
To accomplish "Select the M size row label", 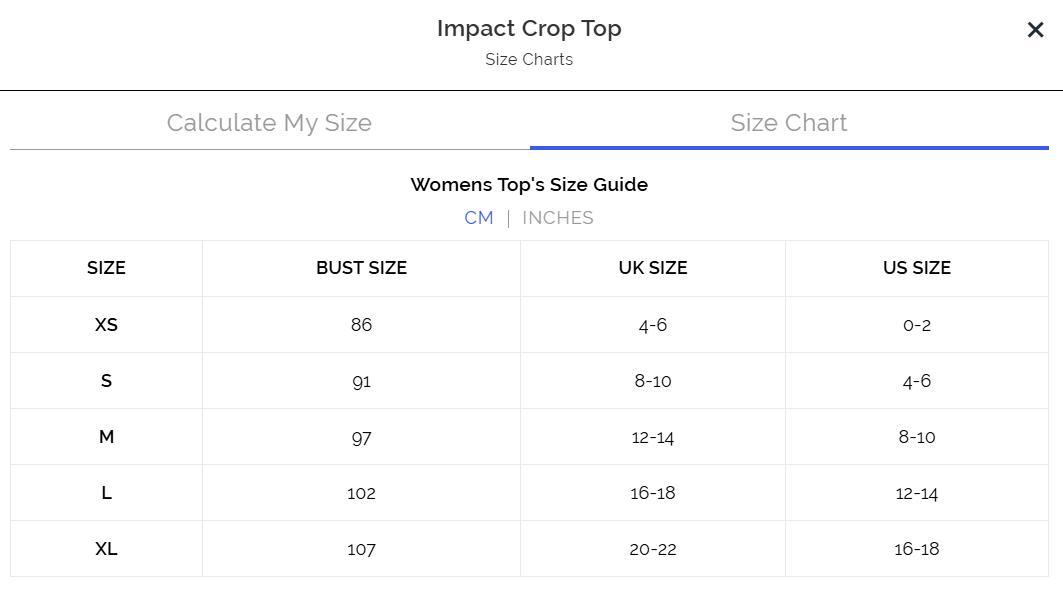I will (106, 437).
